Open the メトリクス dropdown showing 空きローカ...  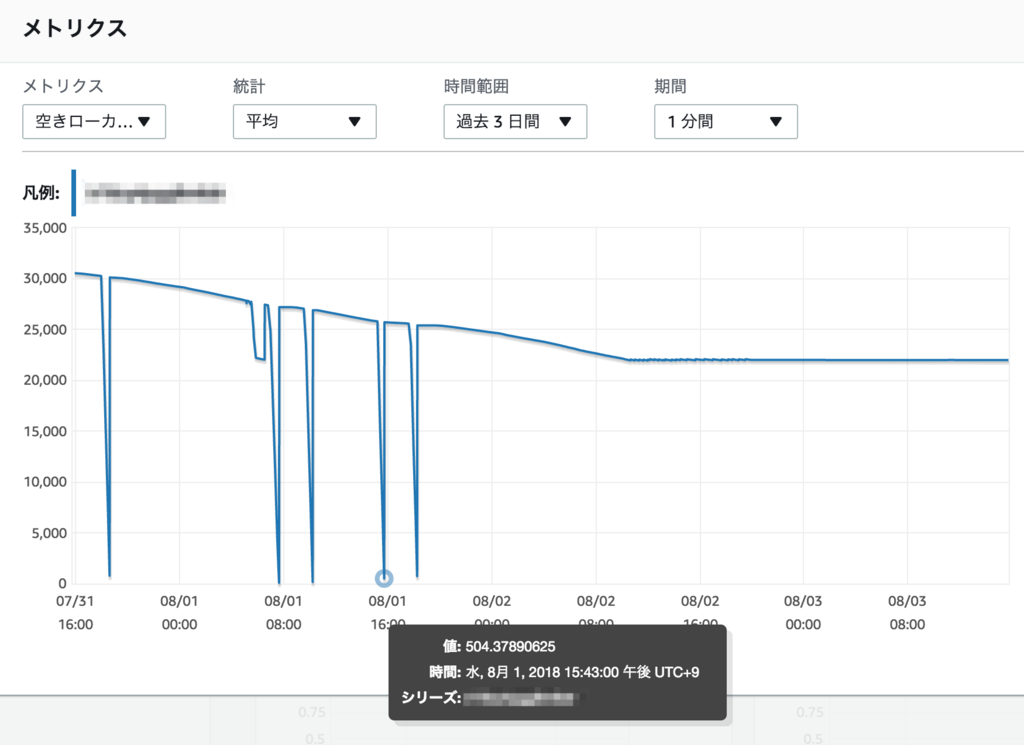tap(94, 121)
